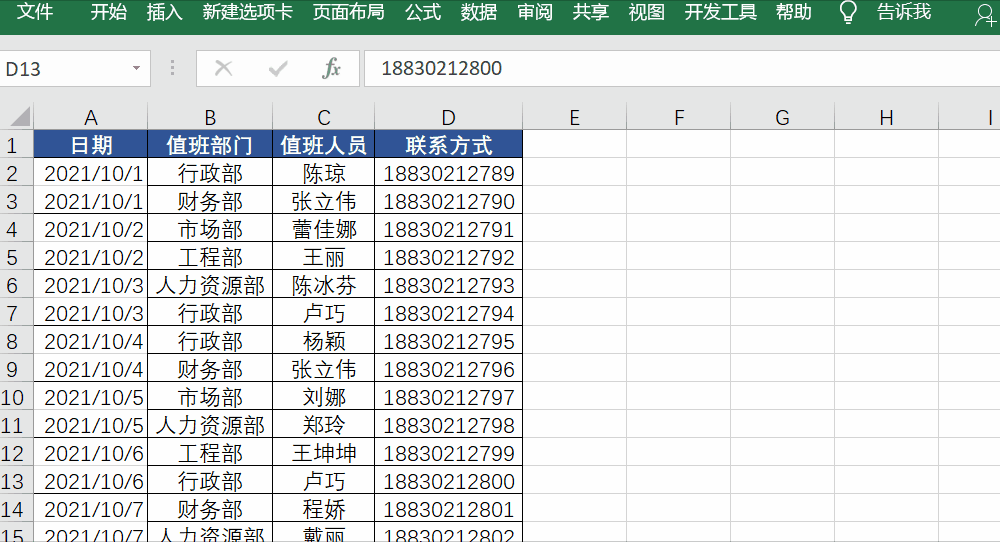1000x542 pixels.
Task: Select column E header
Action: tap(575, 117)
